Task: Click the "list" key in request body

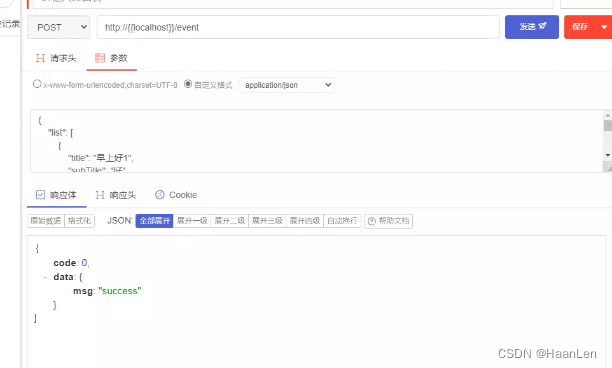Action: click(x=56, y=133)
